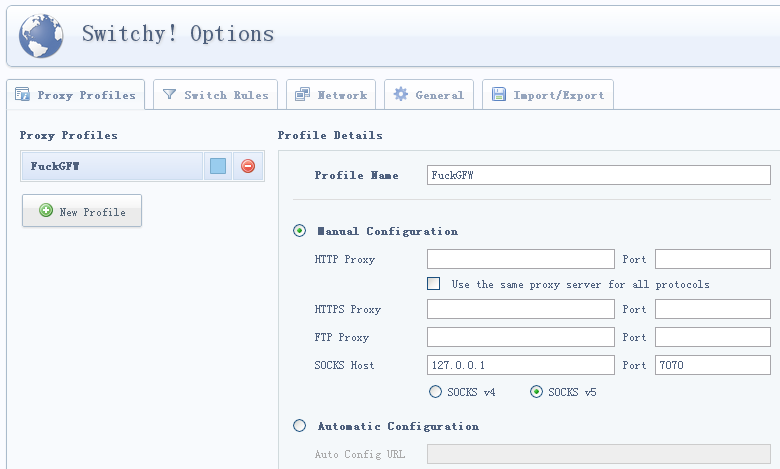The image size is (780, 469).
Task: Click the Profile Name input field
Action: click(598, 175)
